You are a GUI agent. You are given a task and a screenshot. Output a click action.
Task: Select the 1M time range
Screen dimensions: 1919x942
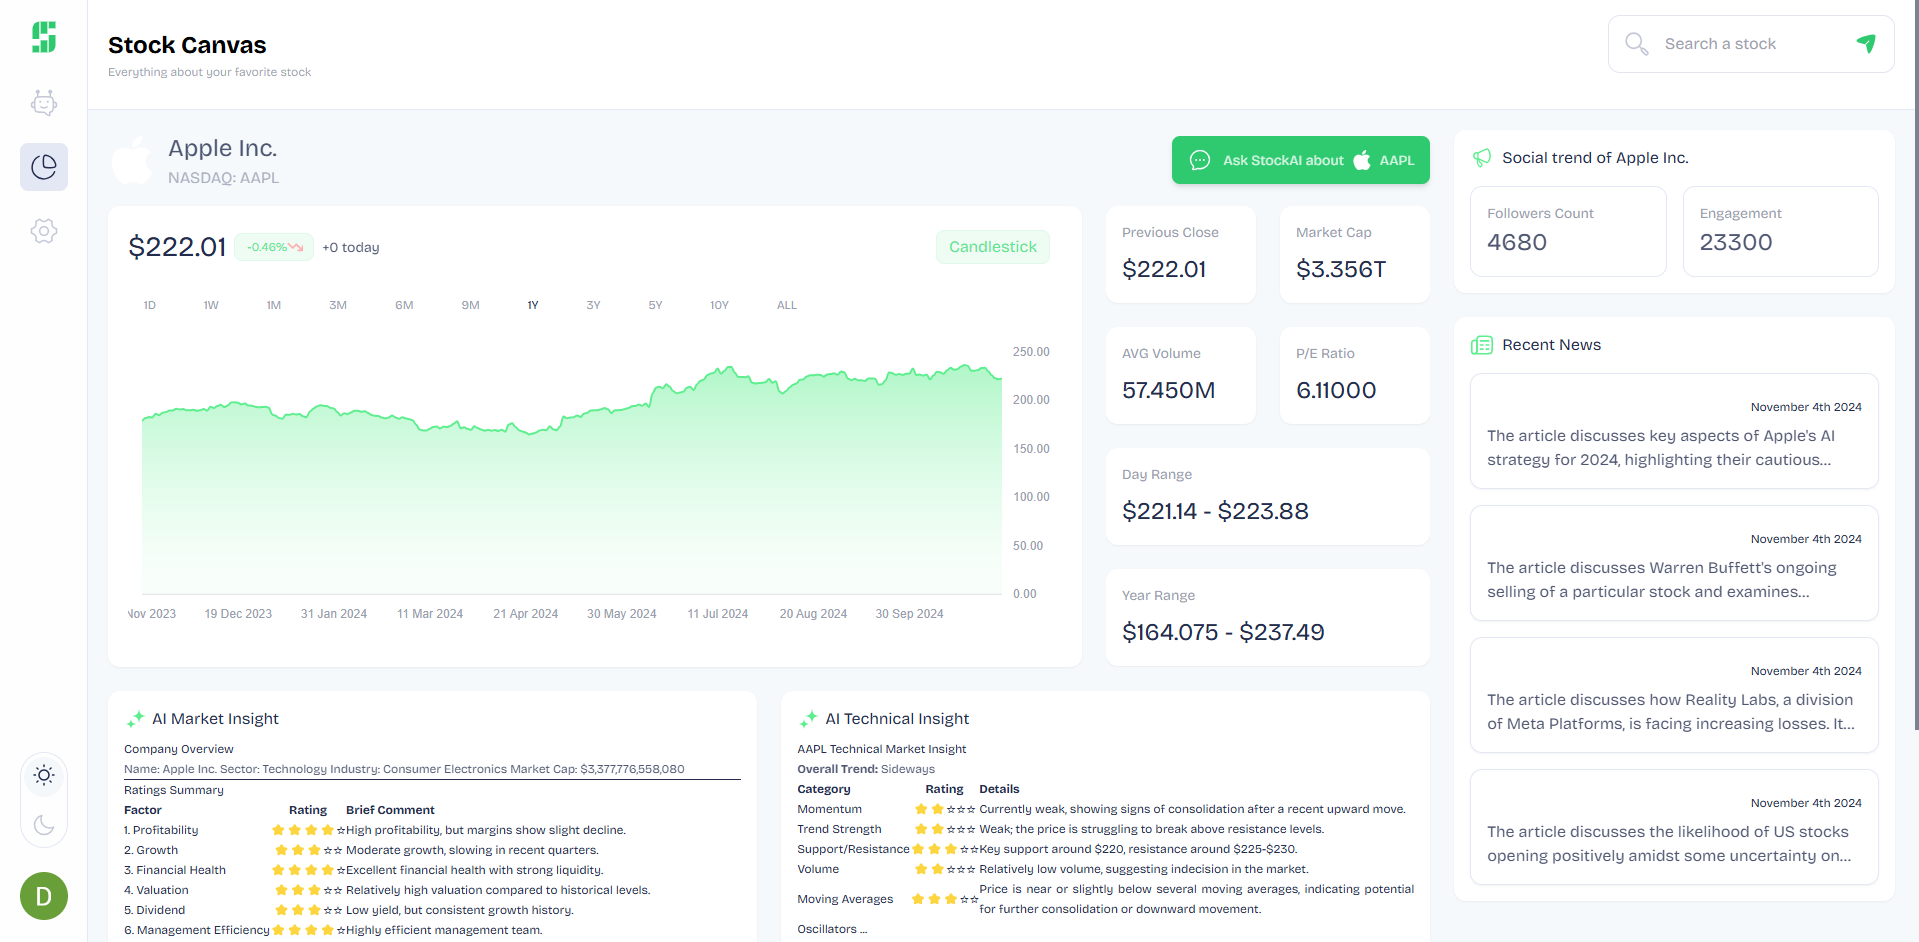pyautogui.click(x=274, y=305)
